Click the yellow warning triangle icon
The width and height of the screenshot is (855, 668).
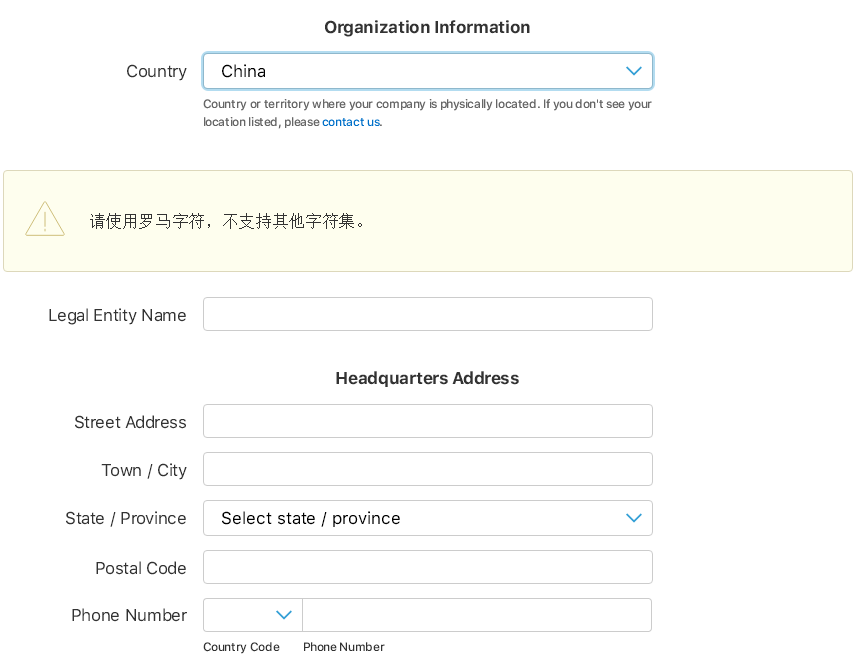point(45,219)
